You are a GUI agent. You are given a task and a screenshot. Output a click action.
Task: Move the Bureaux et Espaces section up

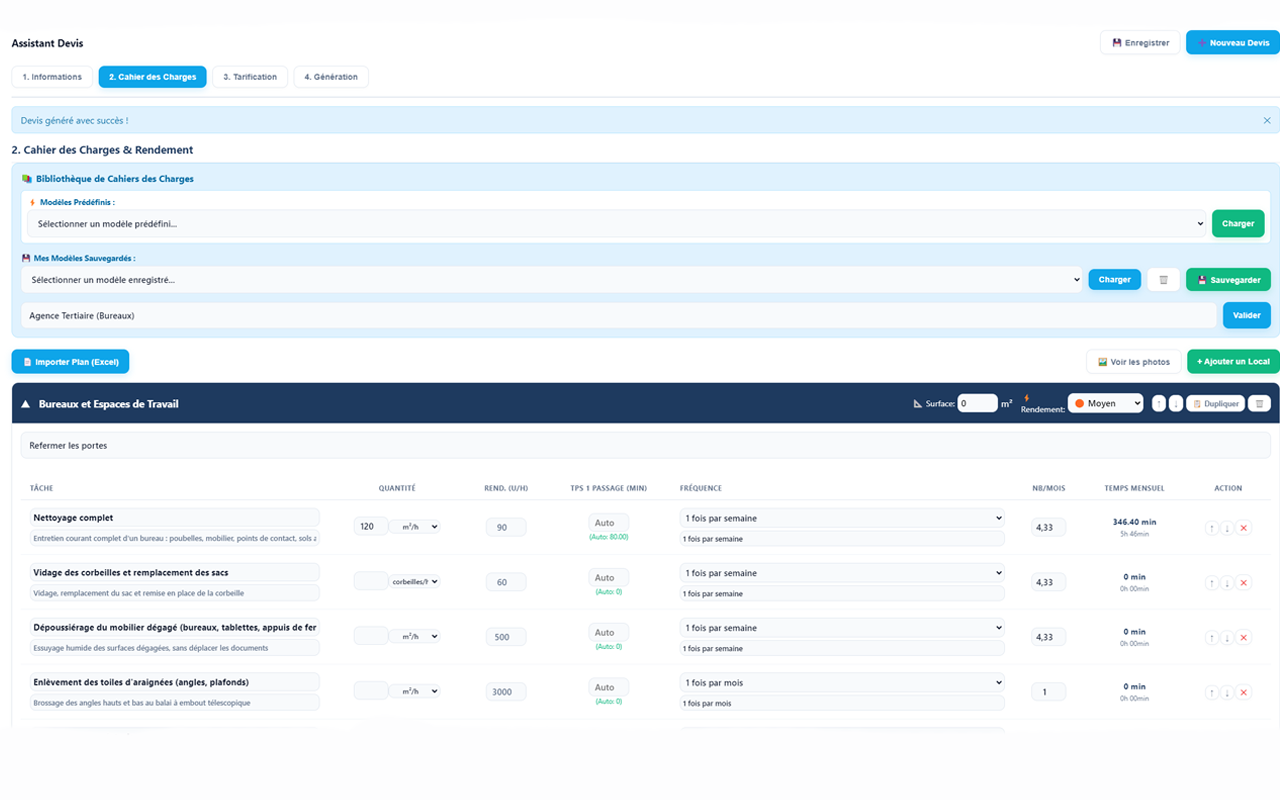(x=1159, y=404)
